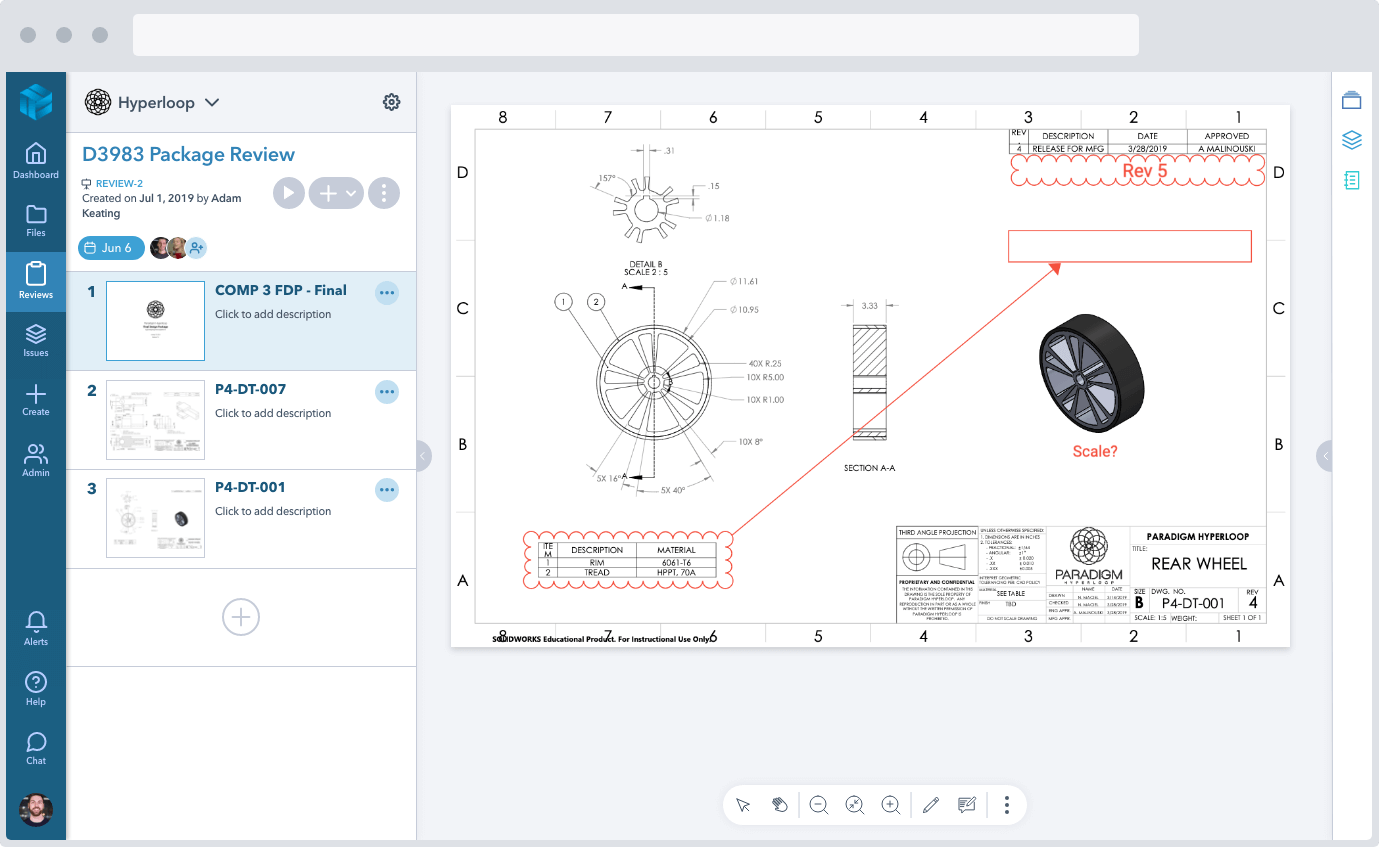Click P4-DT-007 item title
Image resolution: width=1379 pixels, height=847 pixels.
tap(250, 389)
